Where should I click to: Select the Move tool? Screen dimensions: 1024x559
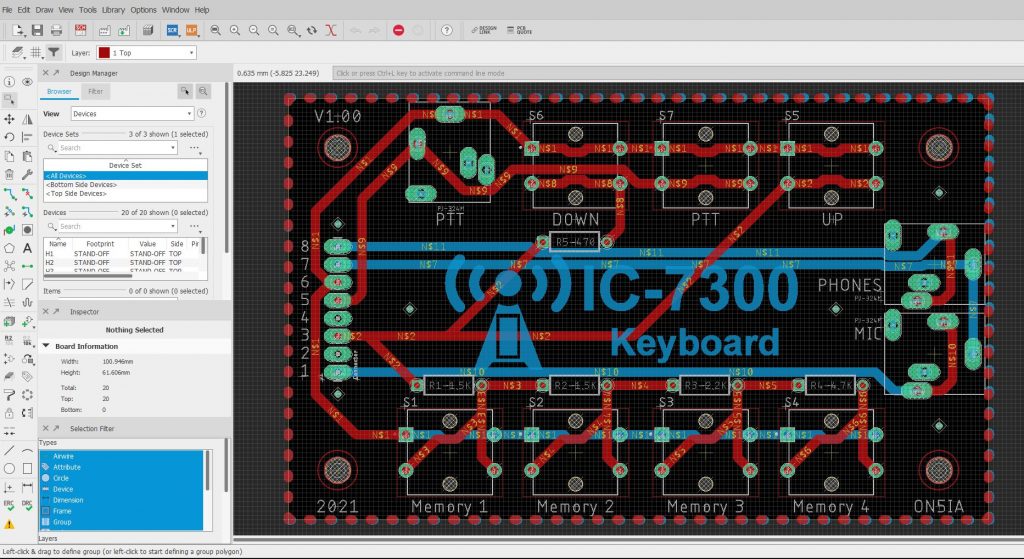[9, 119]
